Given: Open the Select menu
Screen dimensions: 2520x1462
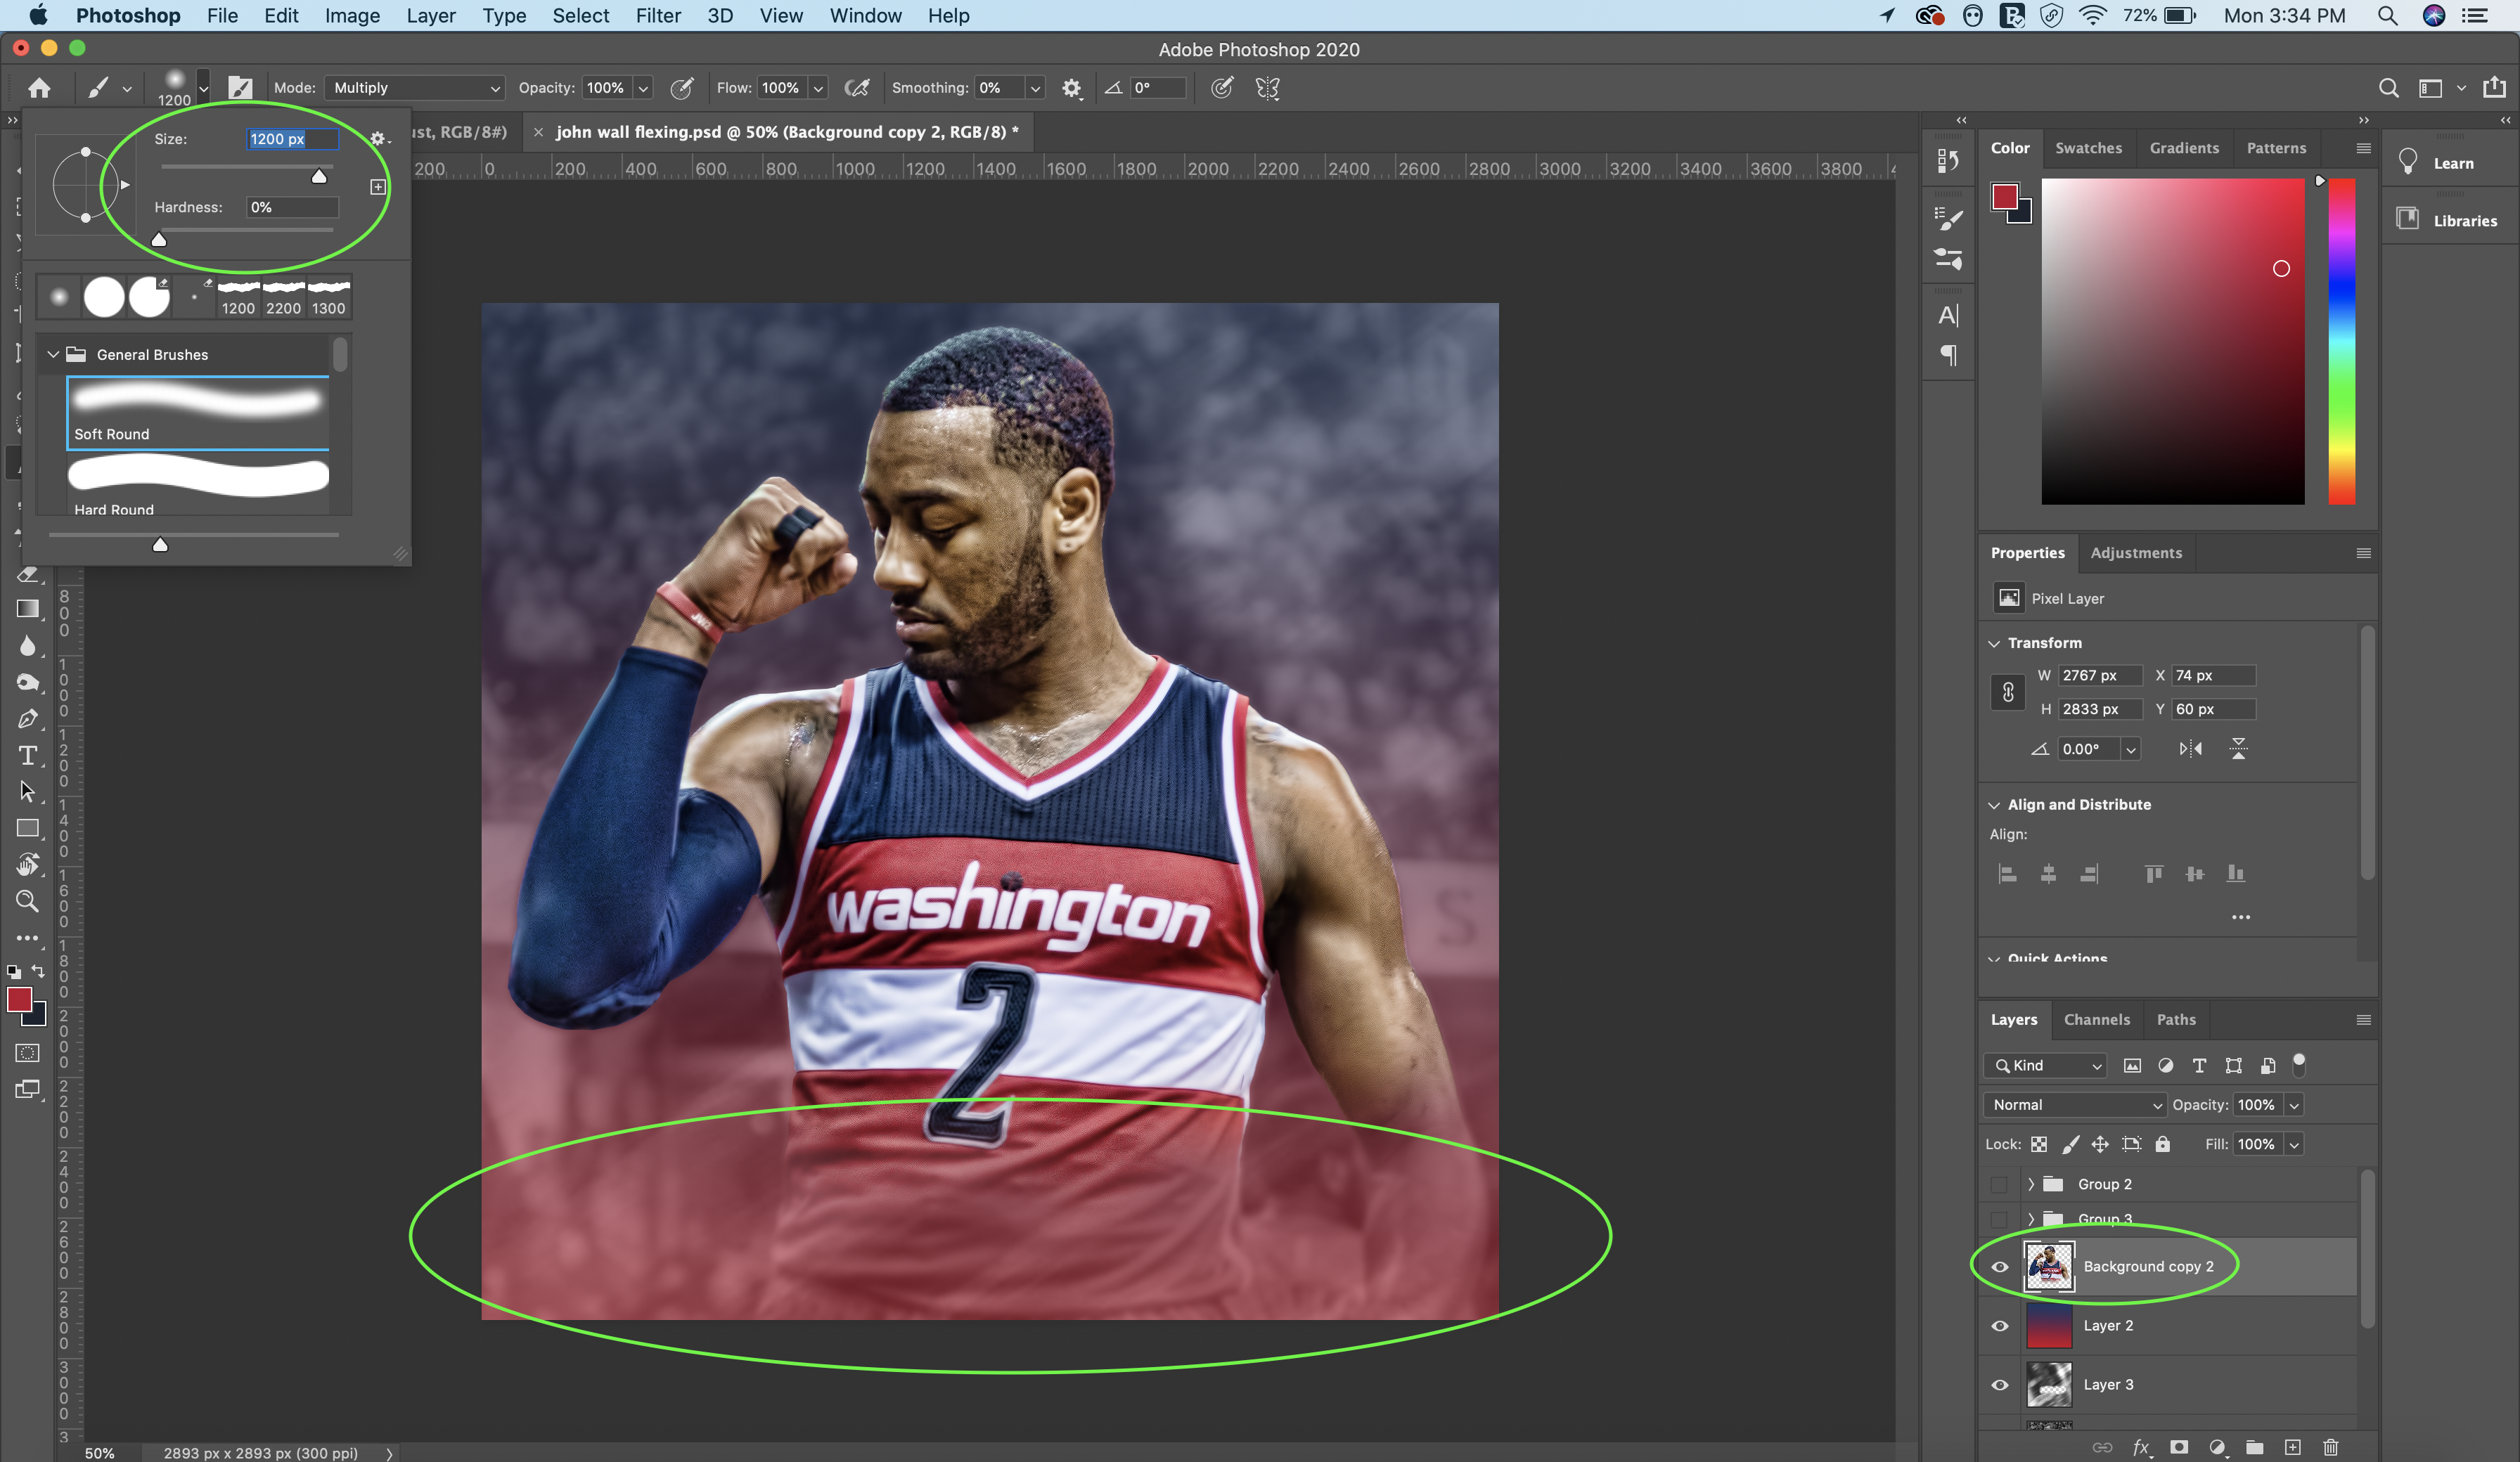Looking at the screenshot, I should 581,16.
